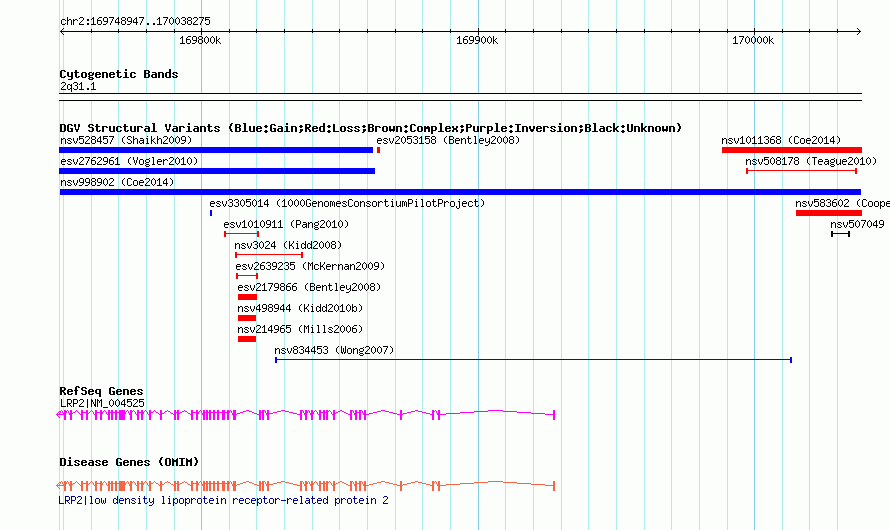
Task: Click the LRP2|NM_004525 transcript label
Action: click(102, 403)
